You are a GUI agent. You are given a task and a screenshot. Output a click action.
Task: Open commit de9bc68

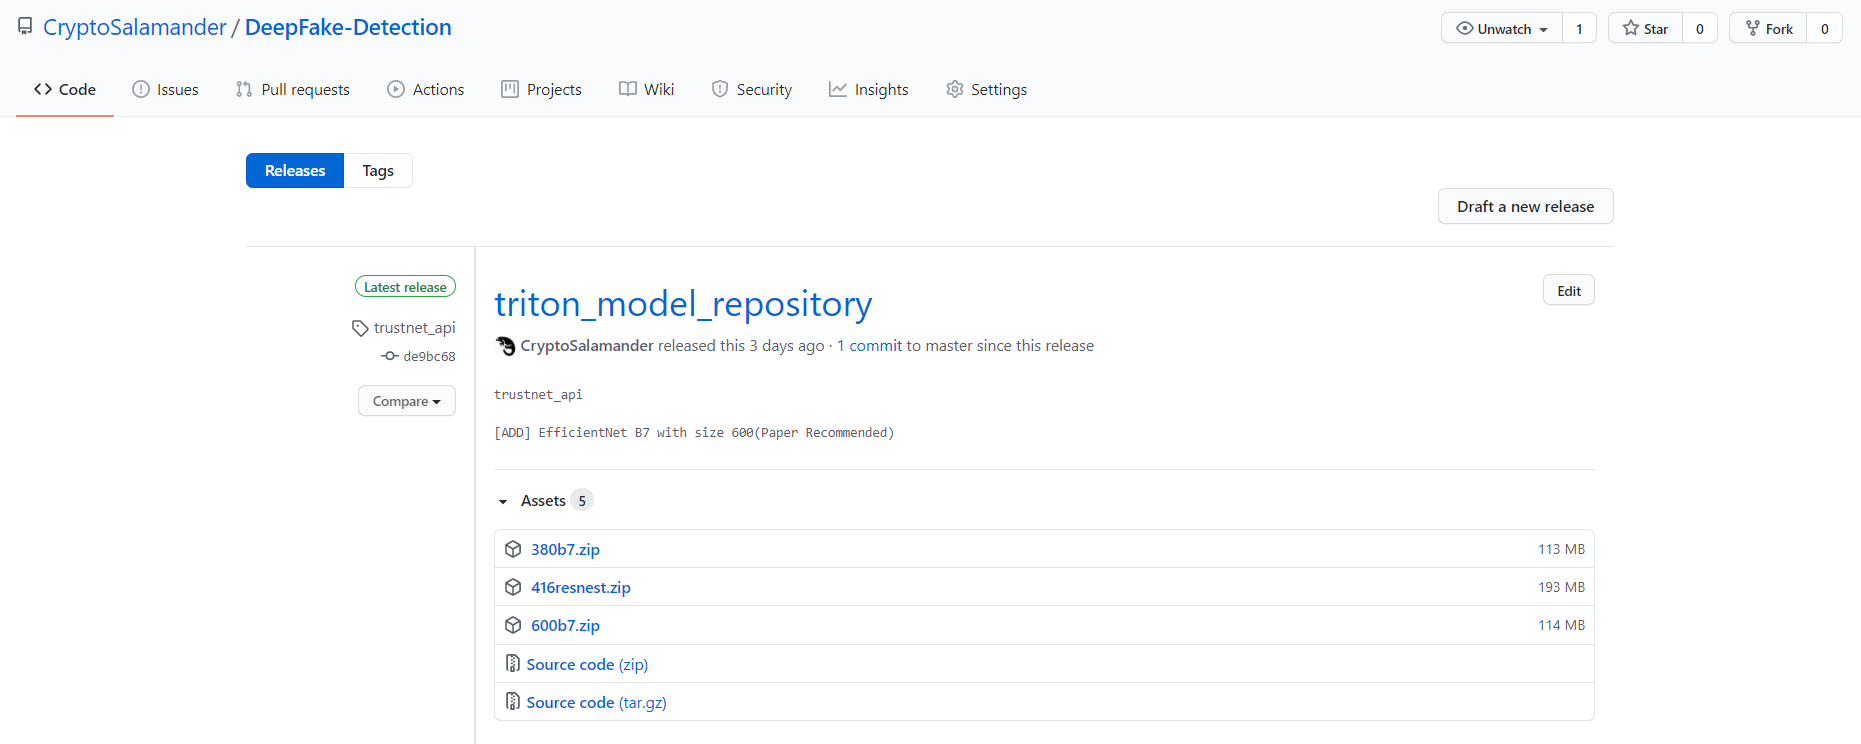429,356
